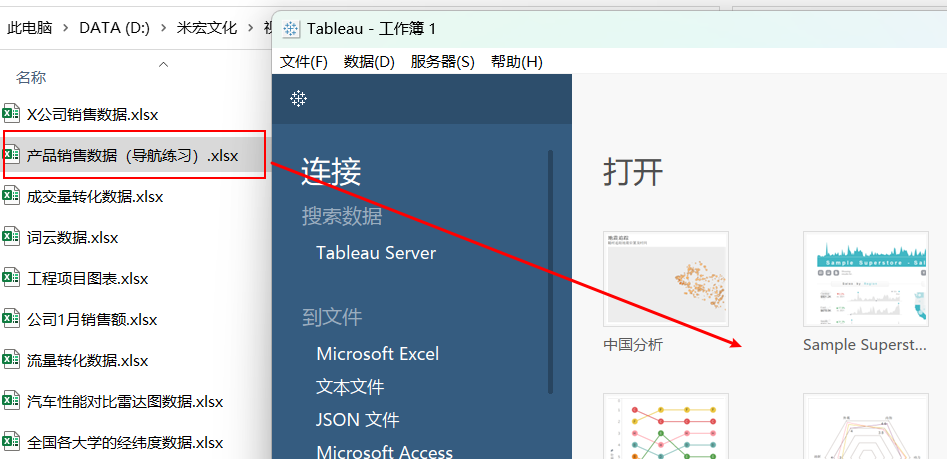Expand the breadcrumb chevron after 此电脑

[x=65, y=28]
